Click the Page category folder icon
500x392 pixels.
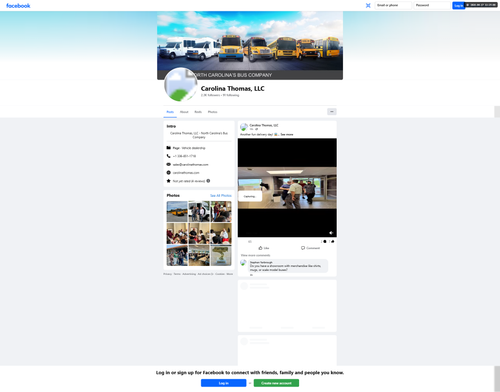tap(169, 148)
